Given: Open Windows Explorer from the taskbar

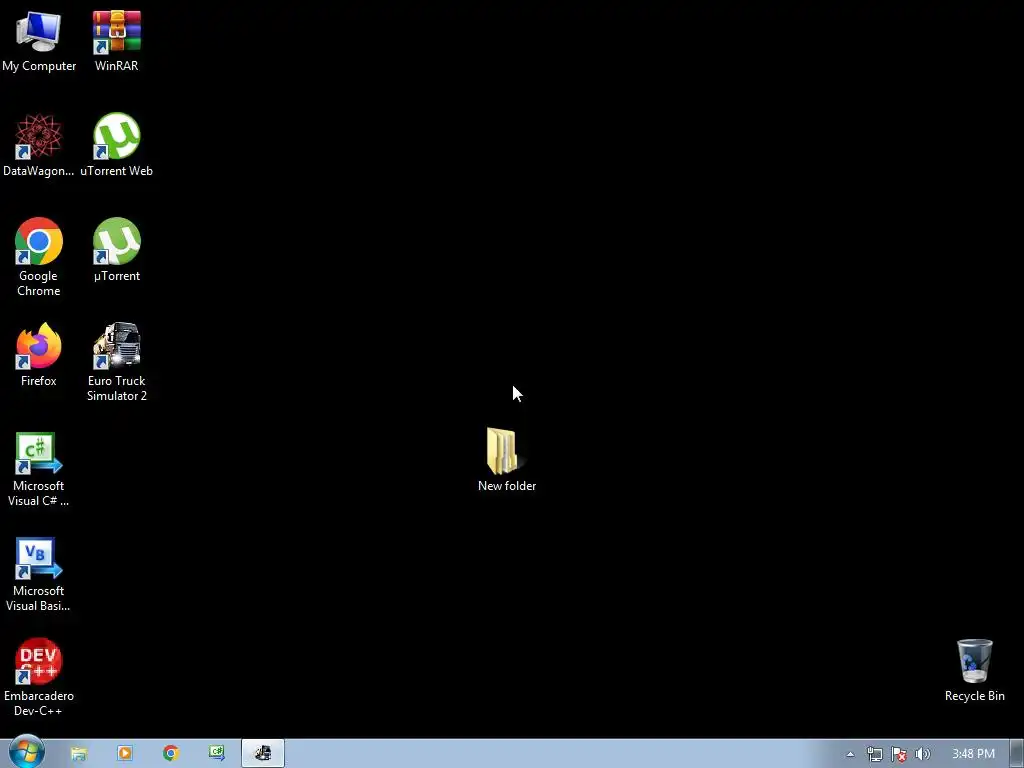Looking at the screenshot, I should [78, 754].
